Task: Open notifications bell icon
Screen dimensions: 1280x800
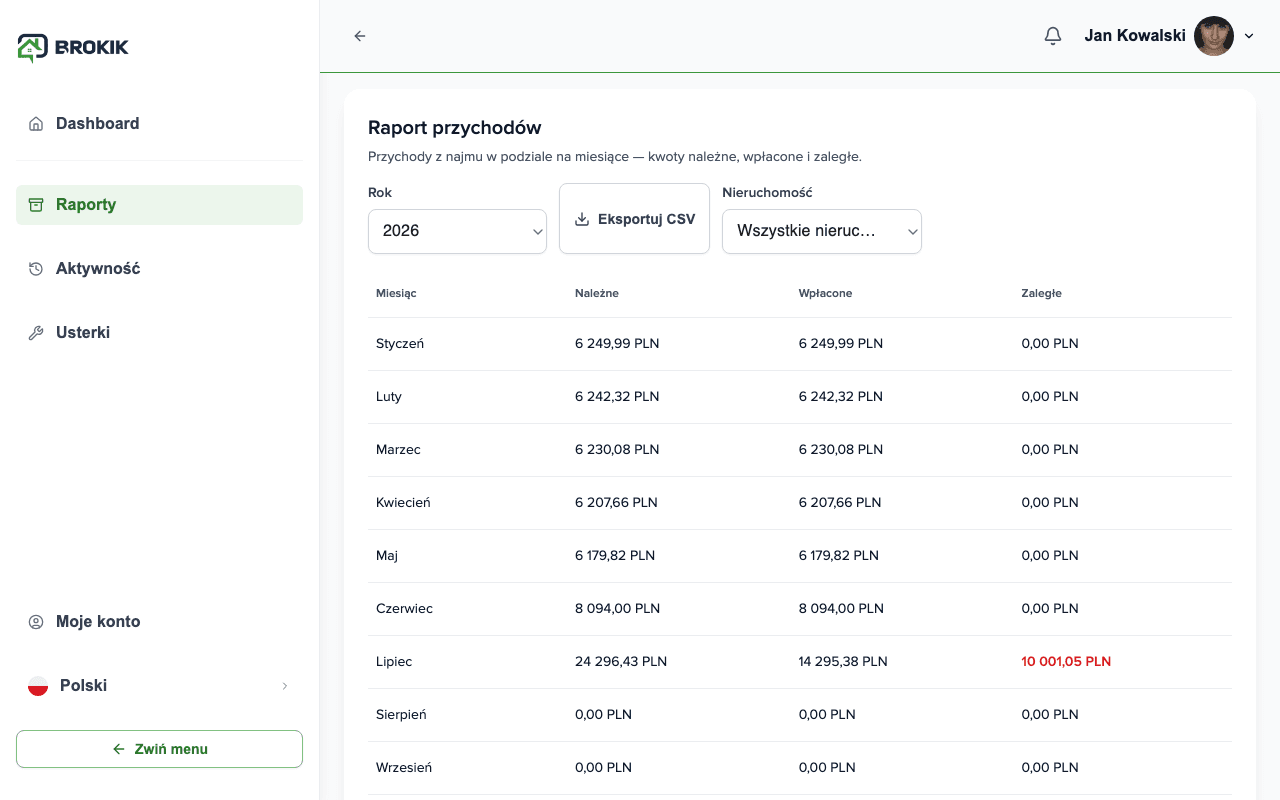Action: coord(1052,36)
